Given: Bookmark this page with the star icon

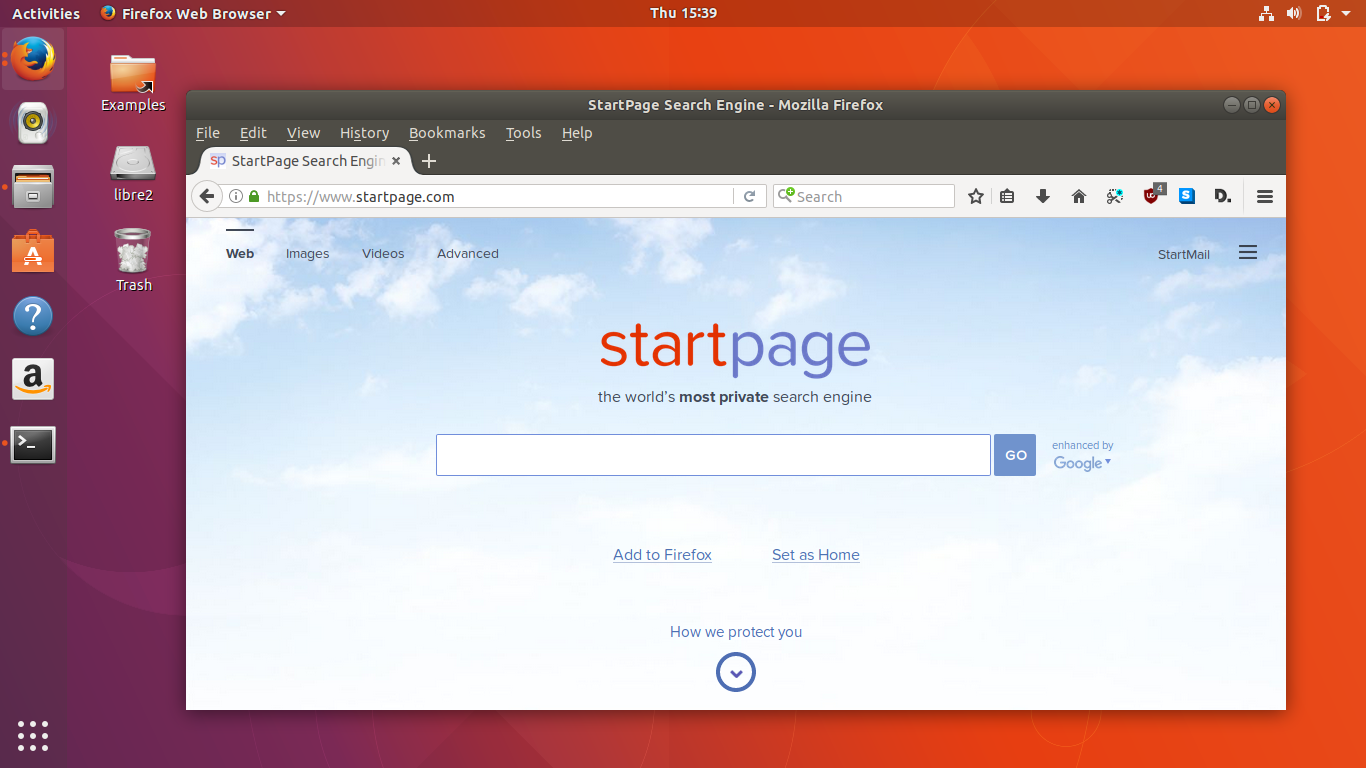Looking at the screenshot, I should 976,197.
